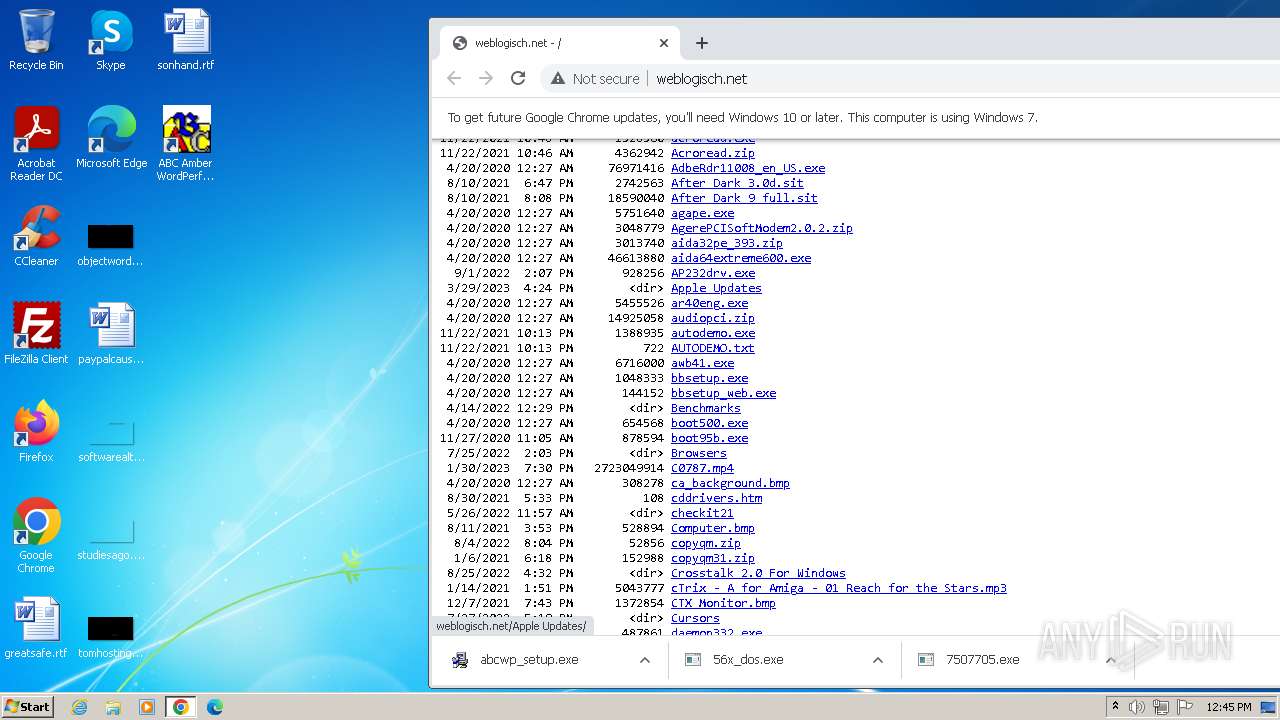Click the CTX Monitor.bmp link

coord(723,603)
